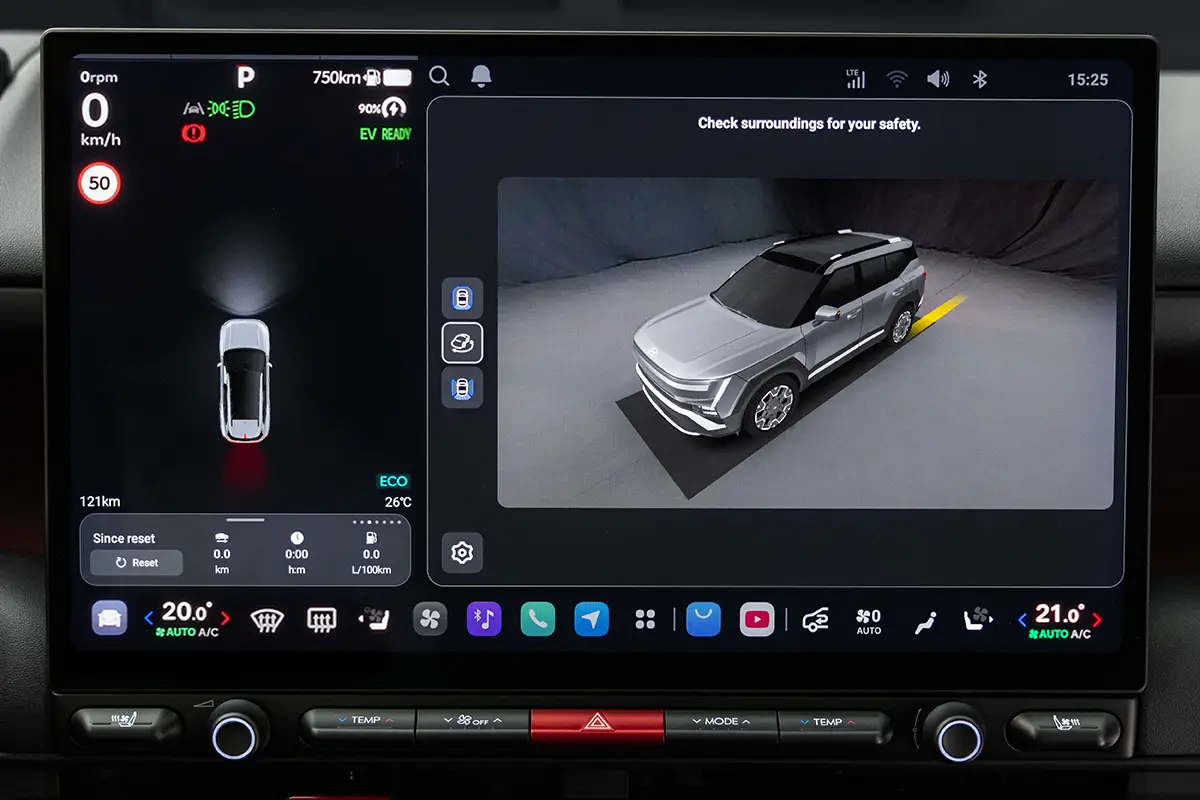
Task: Toggle front windshield defrost
Action: tap(266, 620)
